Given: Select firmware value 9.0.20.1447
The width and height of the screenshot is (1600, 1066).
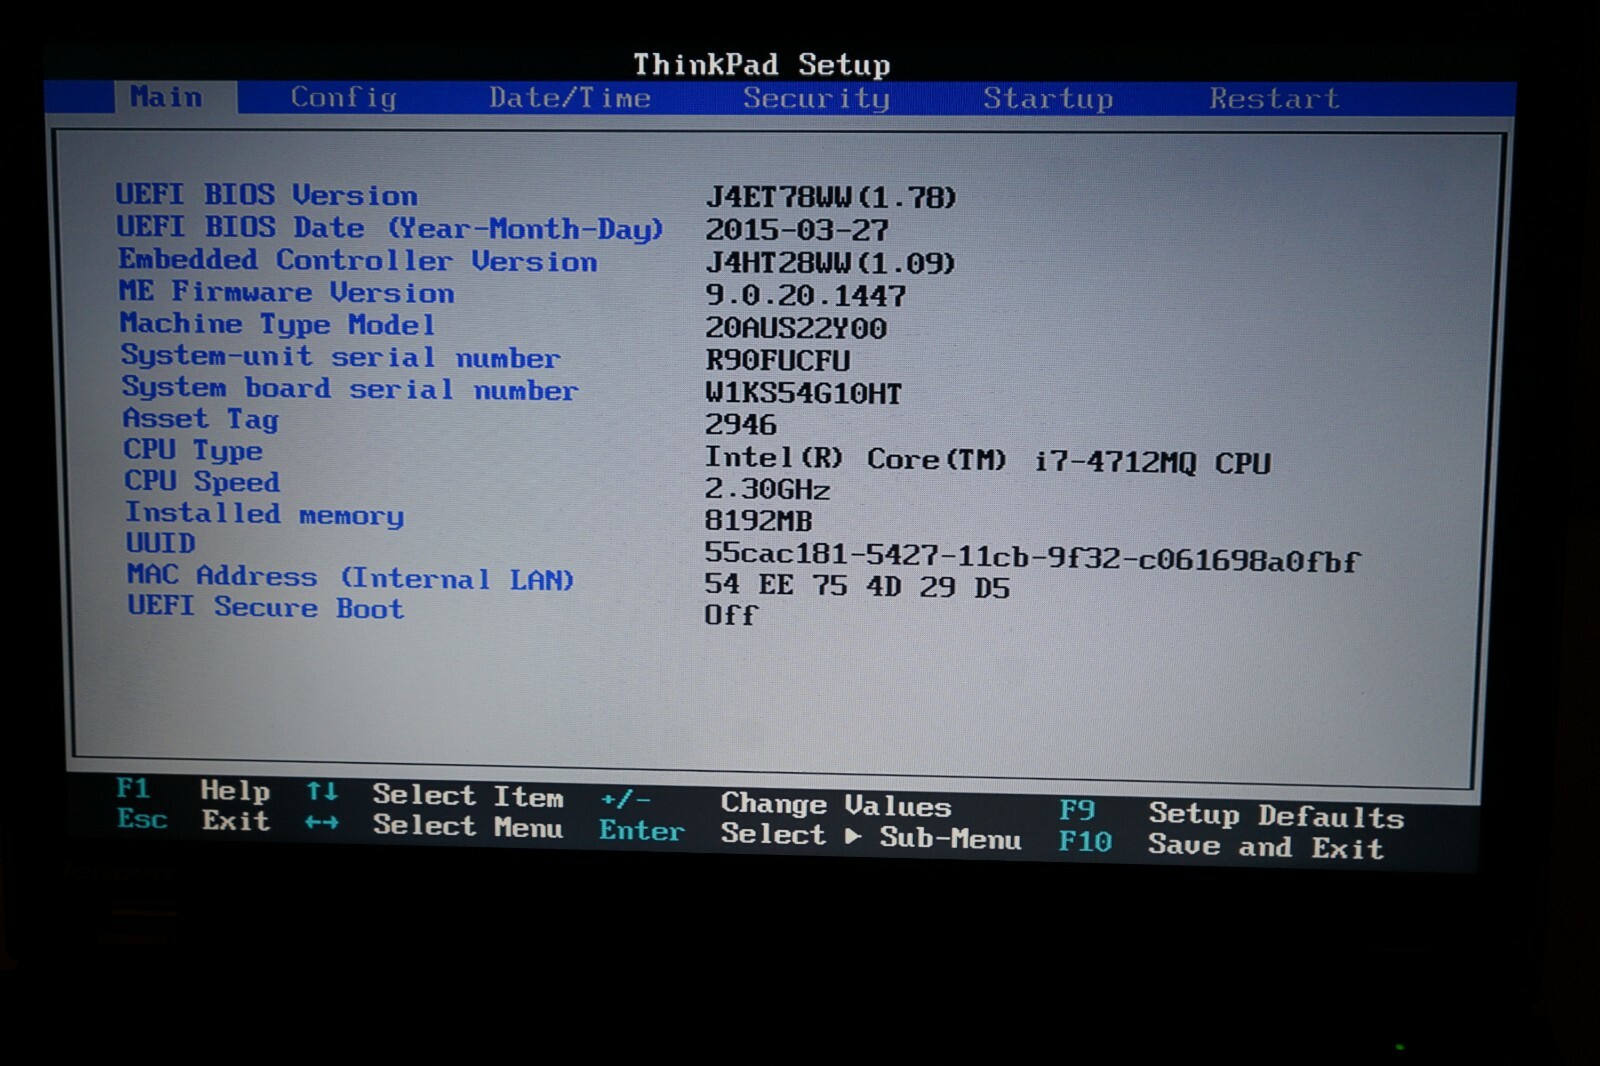Looking at the screenshot, I should click(806, 296).
